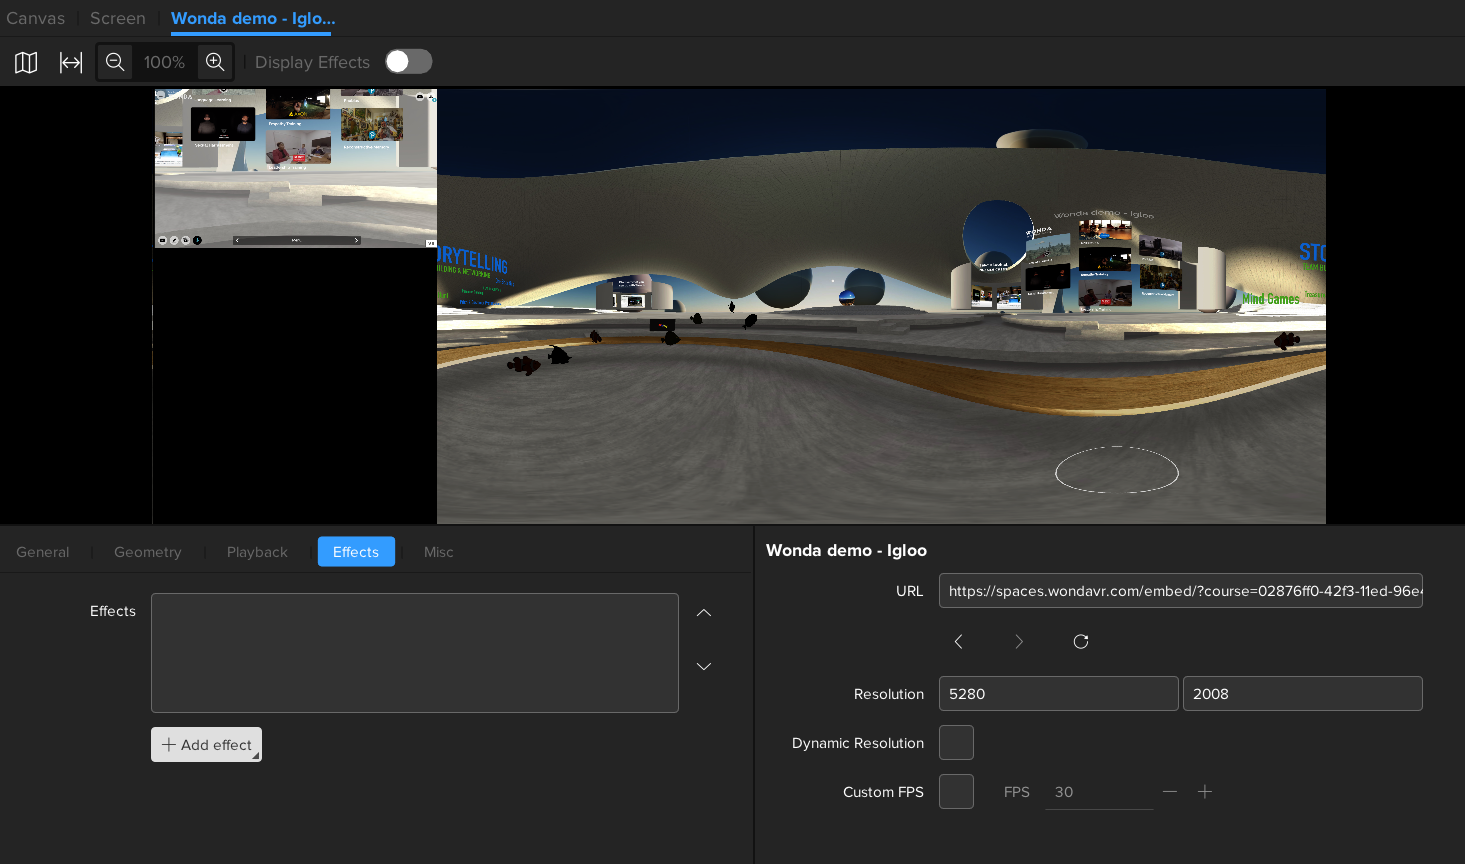Open the Add effect dropdown button
Viewport: 1465px width, 864px height.
(x=206, y=745)
